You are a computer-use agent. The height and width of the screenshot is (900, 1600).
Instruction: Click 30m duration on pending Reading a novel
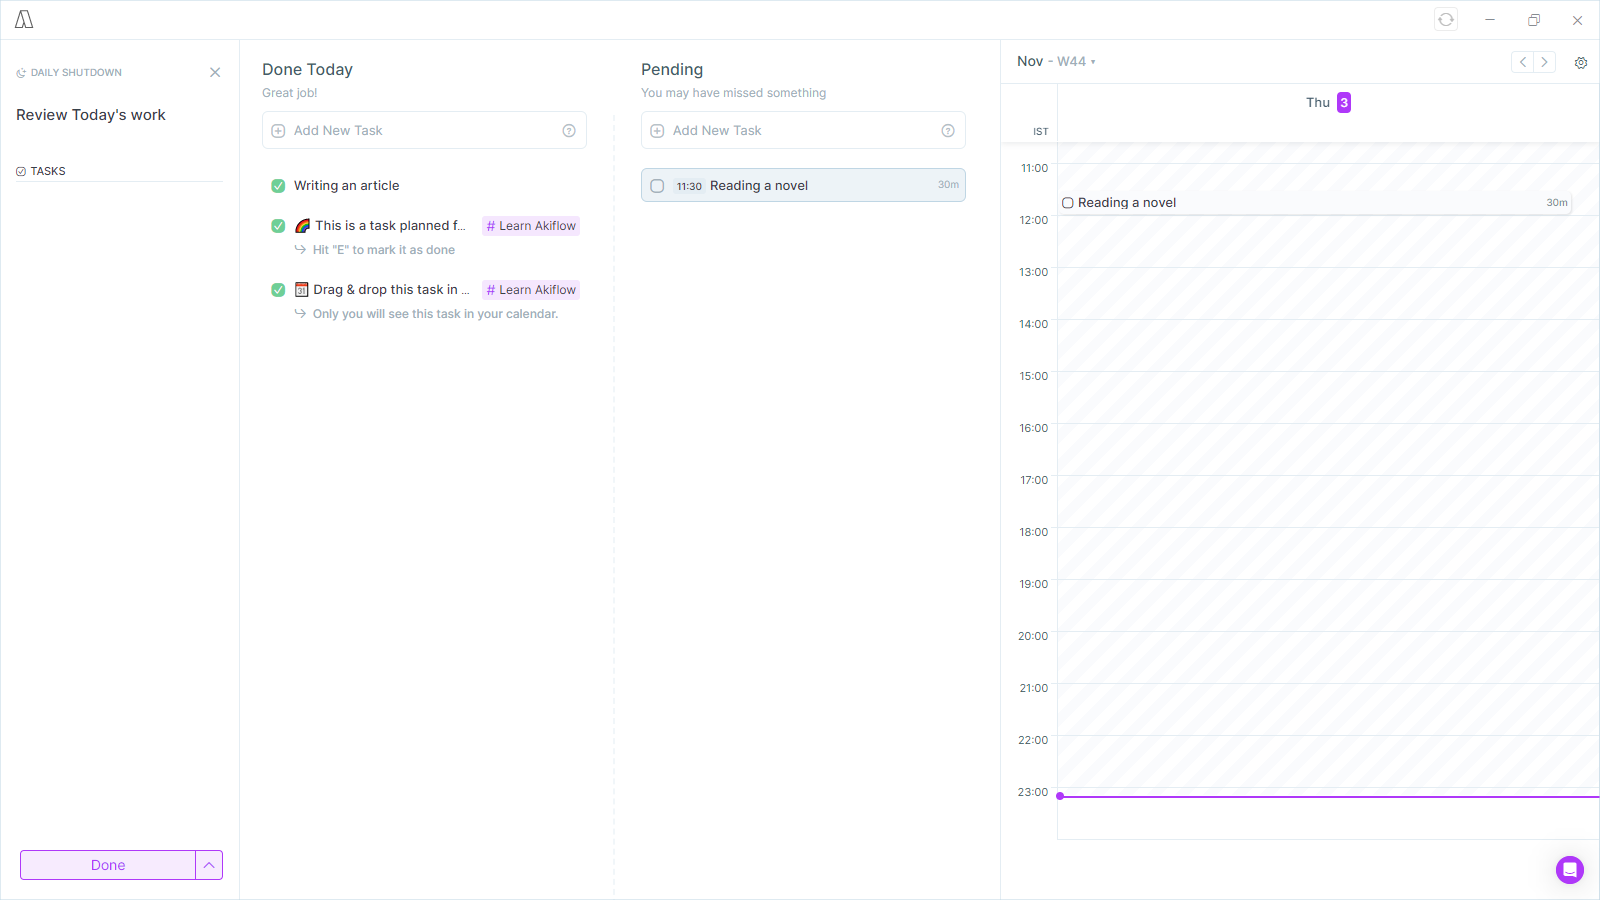click(x=948, y=185)
